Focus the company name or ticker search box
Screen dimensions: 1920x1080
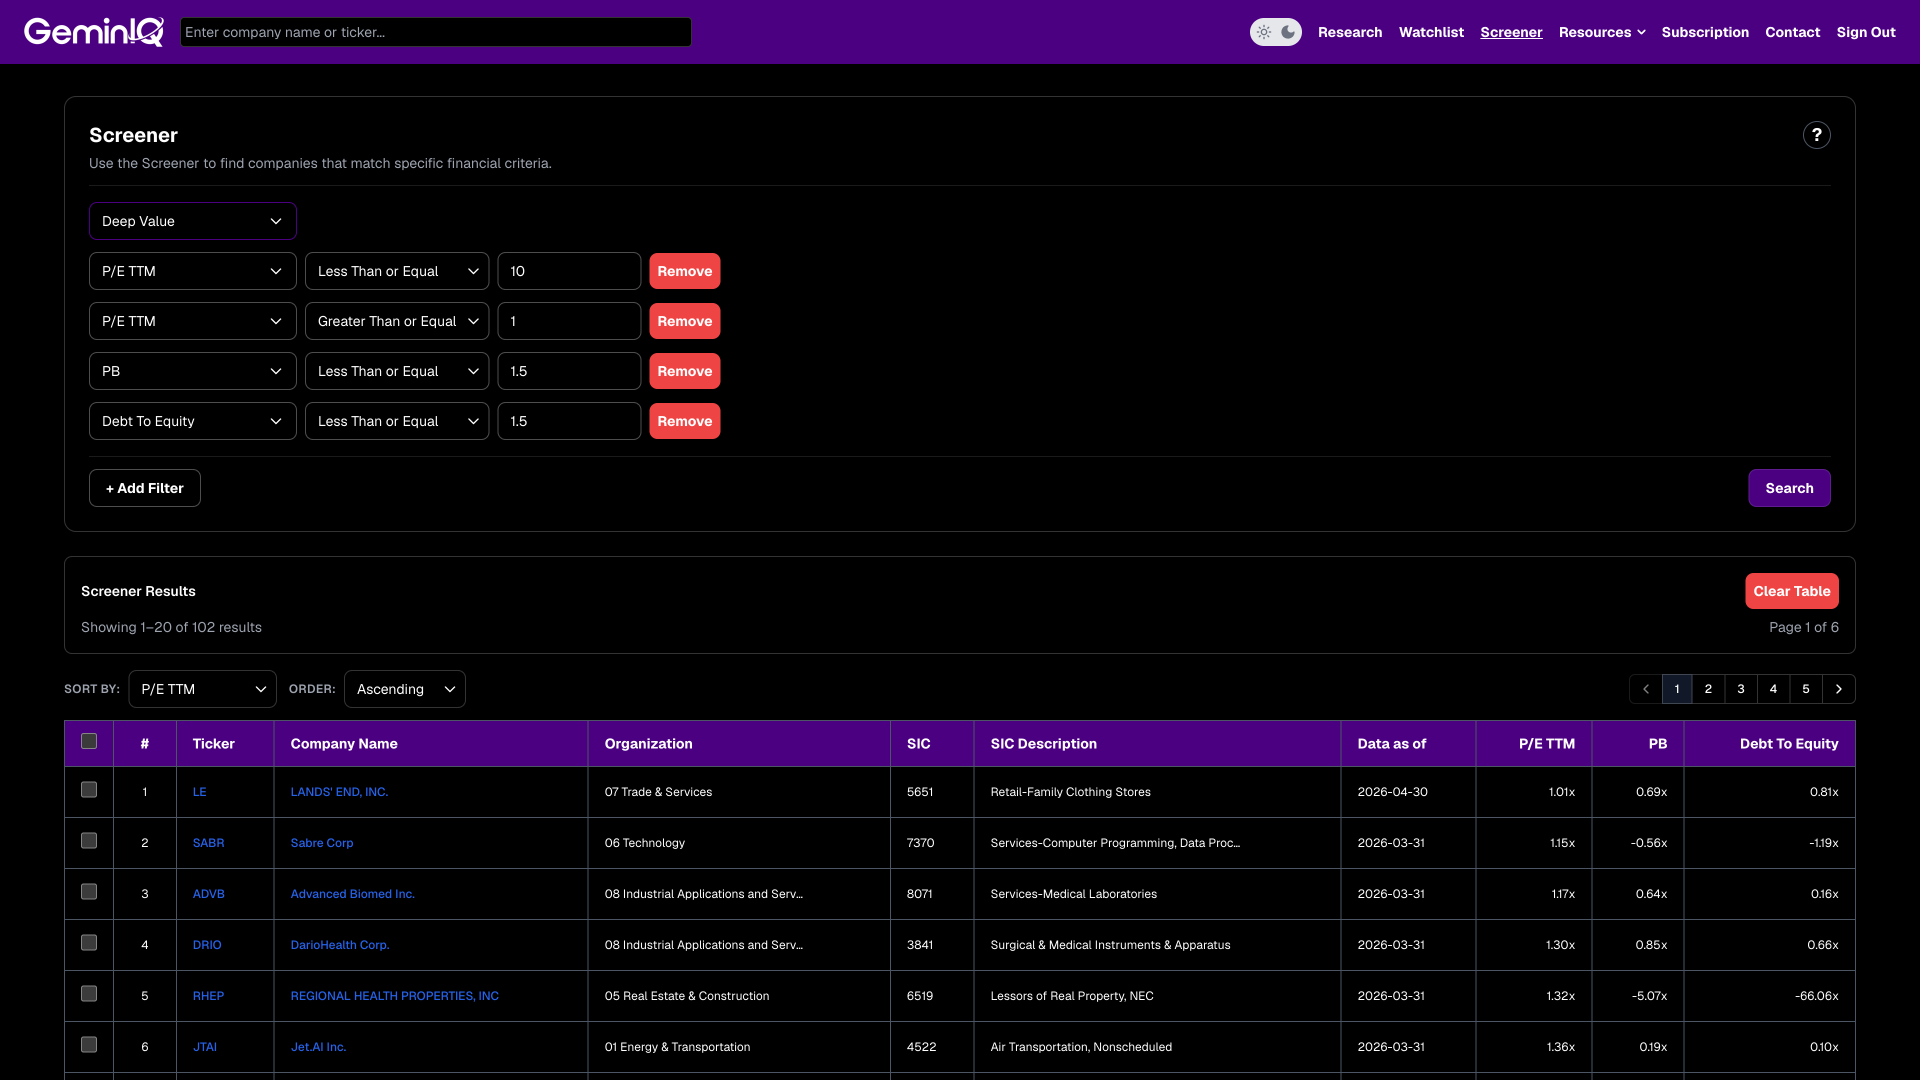(436, 32)
